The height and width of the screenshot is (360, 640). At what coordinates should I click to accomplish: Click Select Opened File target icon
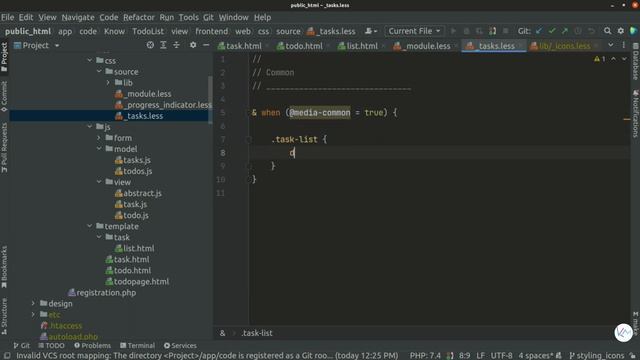(x=150, y=45)
